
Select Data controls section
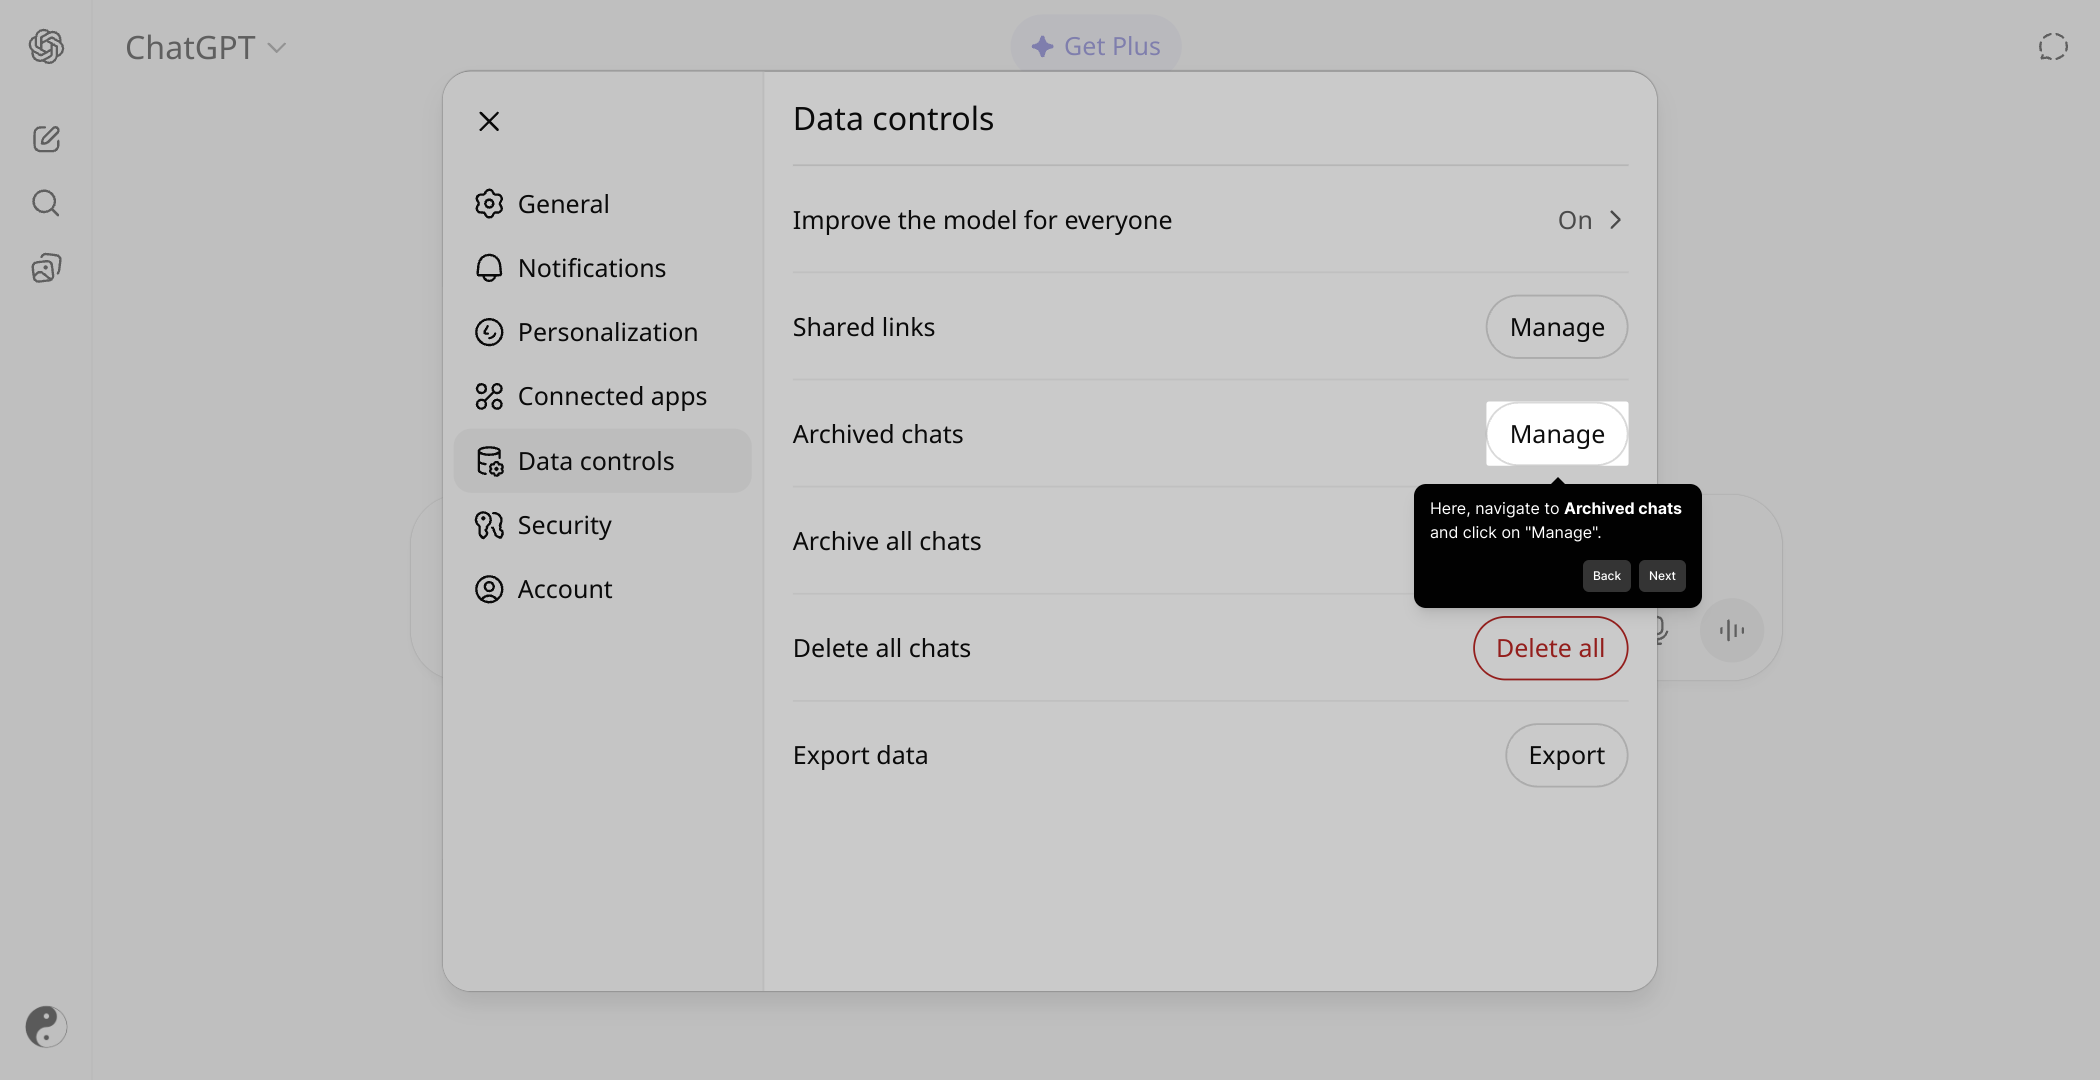[x=602, y=461]
